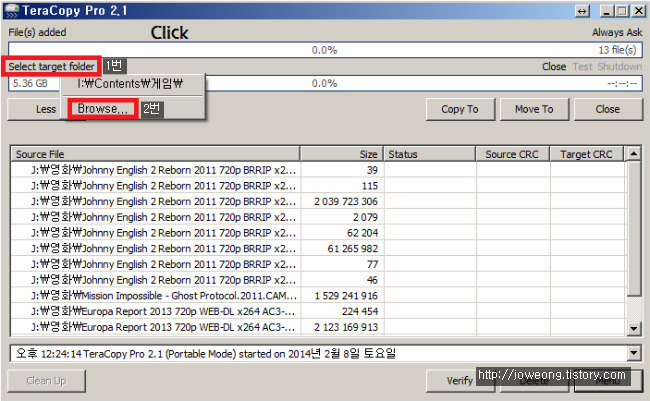The image size is (650, 401).
Task: Sort by the Source File column header
Action: pyautogui.click(x=155, y=154)
